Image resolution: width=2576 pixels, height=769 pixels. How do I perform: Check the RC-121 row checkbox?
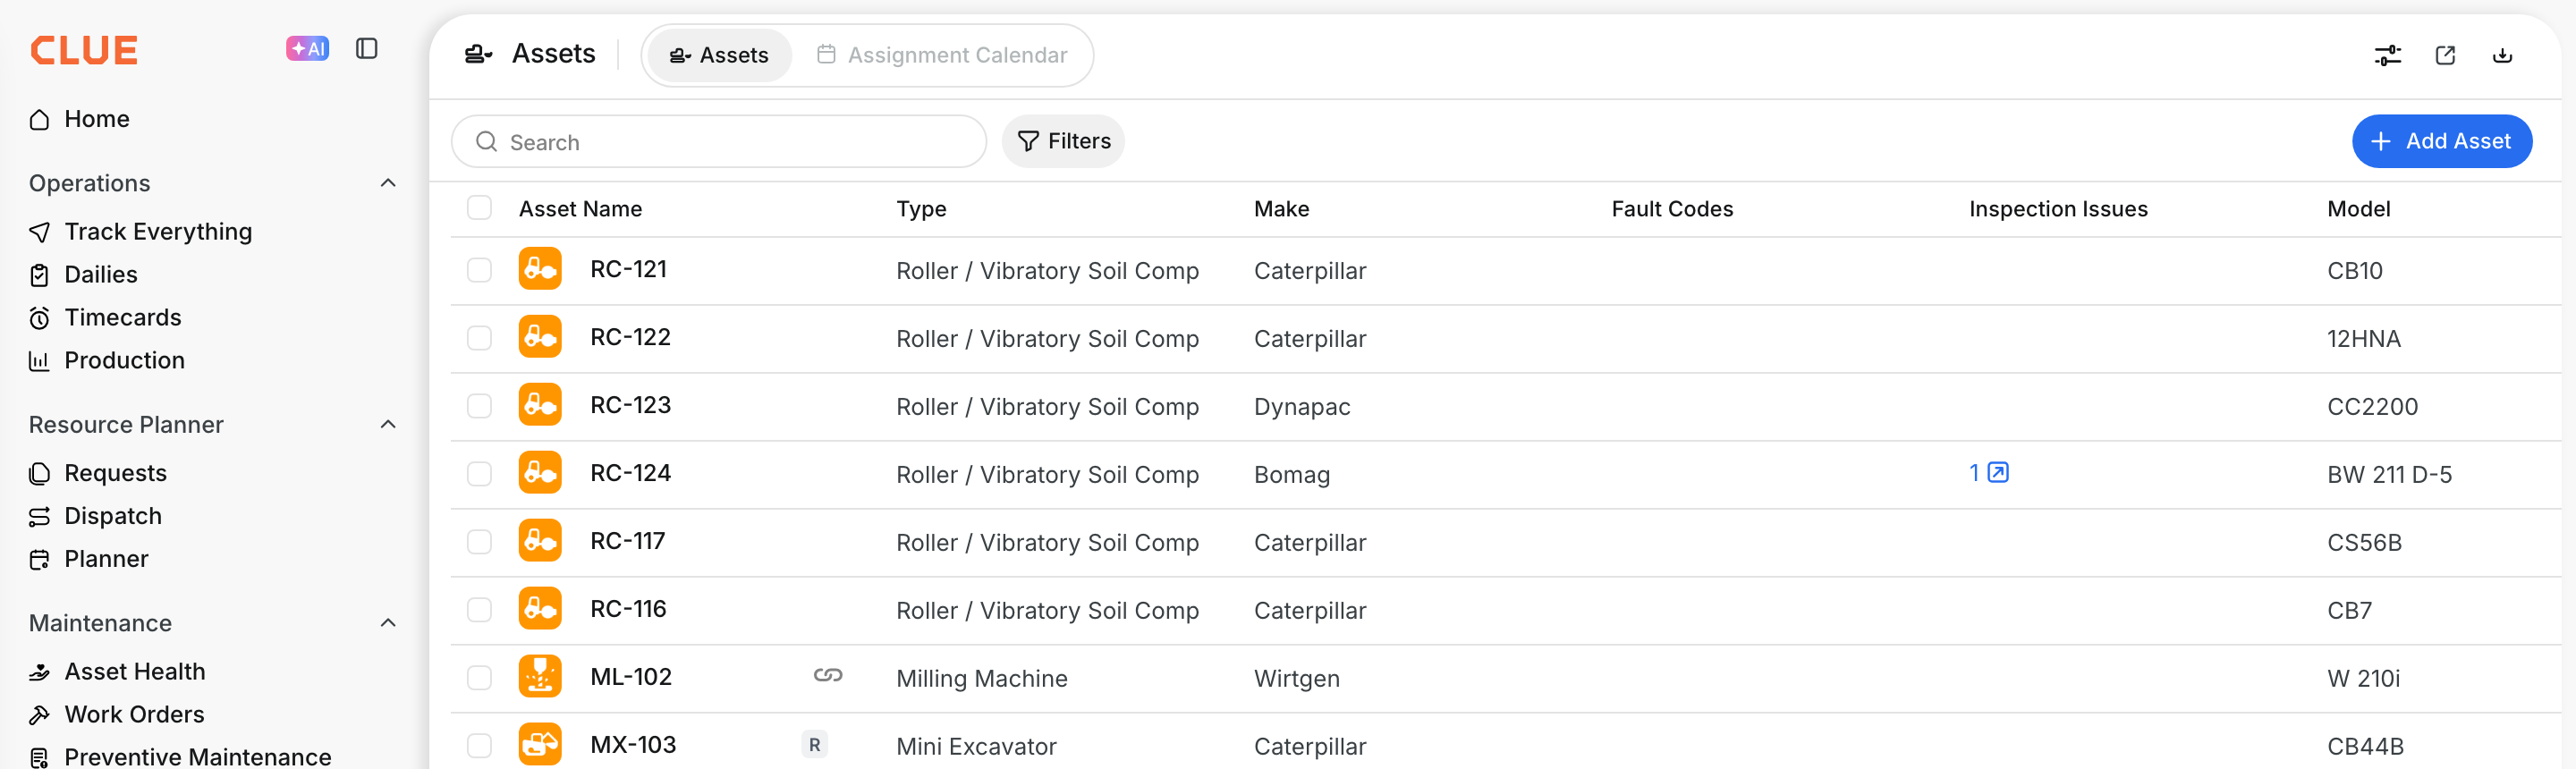pos(480,270)
